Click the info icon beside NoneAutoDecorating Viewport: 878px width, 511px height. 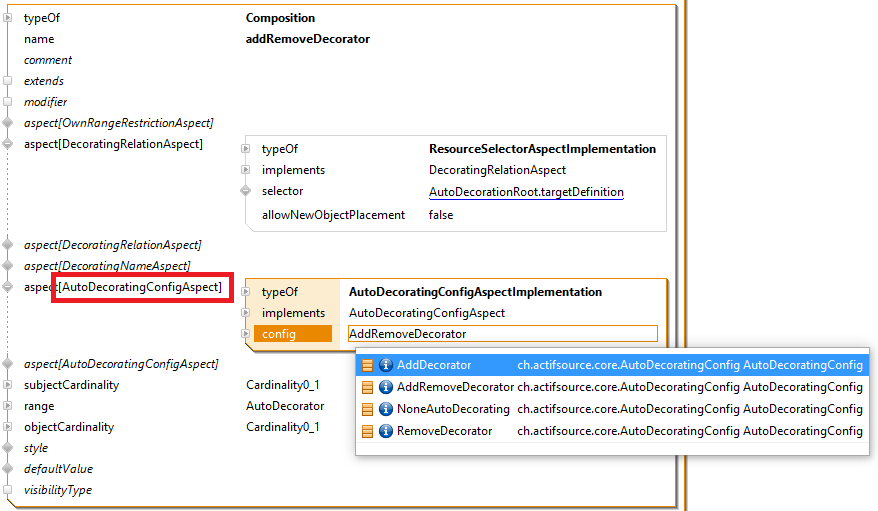point(386,409)
